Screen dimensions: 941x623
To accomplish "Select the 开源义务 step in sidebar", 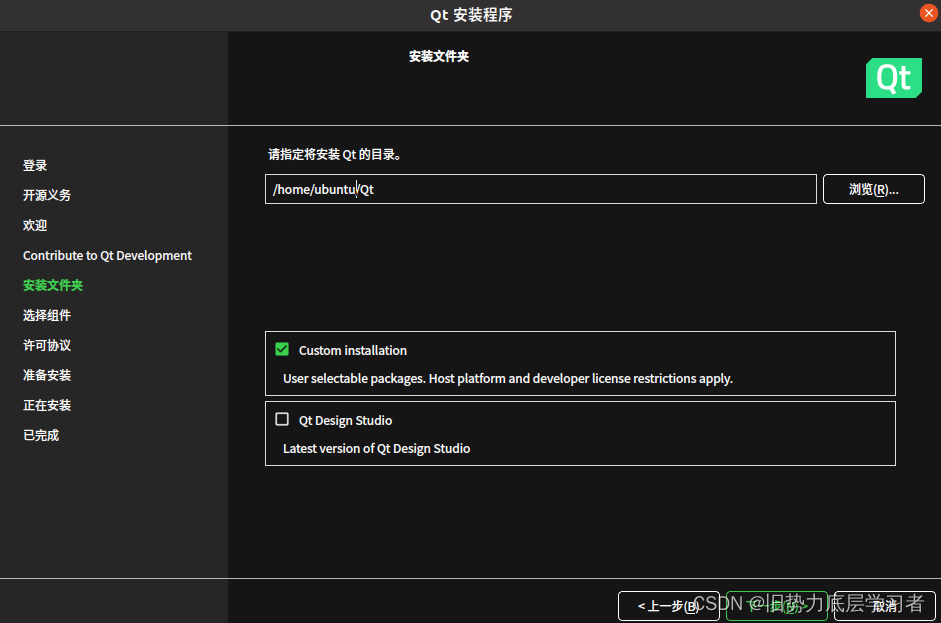I will [x=47, y=196].
